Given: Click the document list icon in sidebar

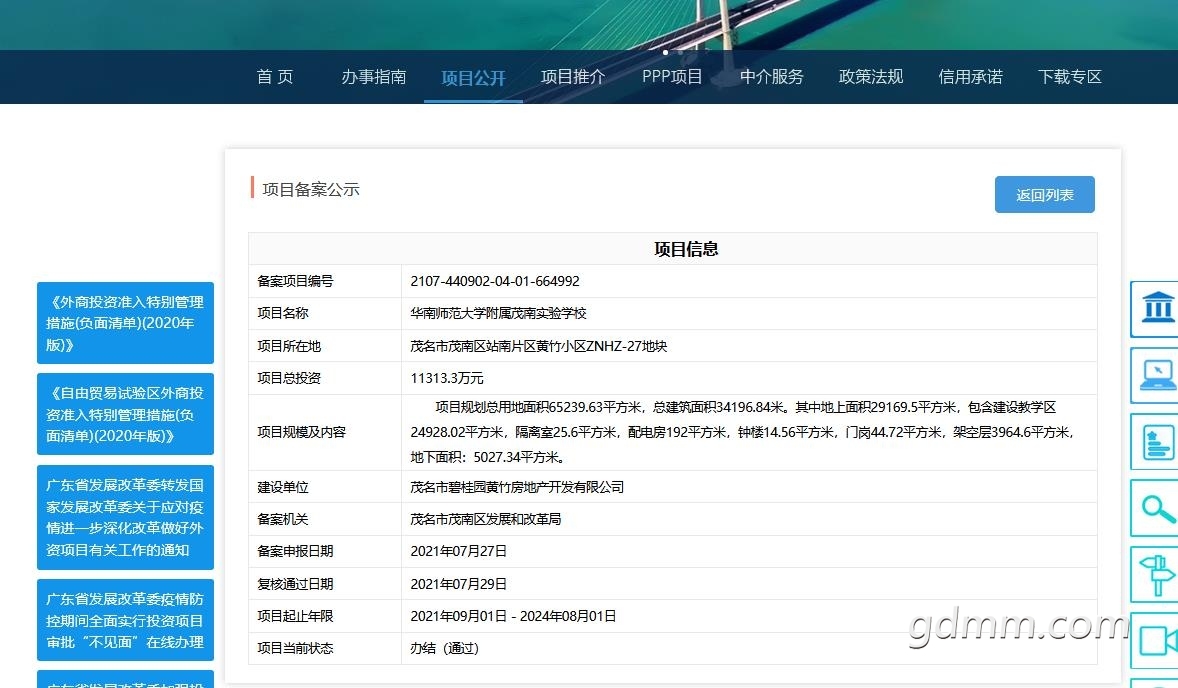Looking at the screenshot, I should pyautogui.click(x=1155, y=442).
